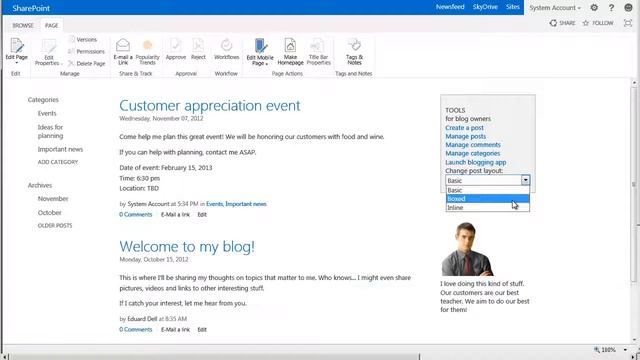
Task: Open the Important news category in the sidebar
Action: point(60,149)
